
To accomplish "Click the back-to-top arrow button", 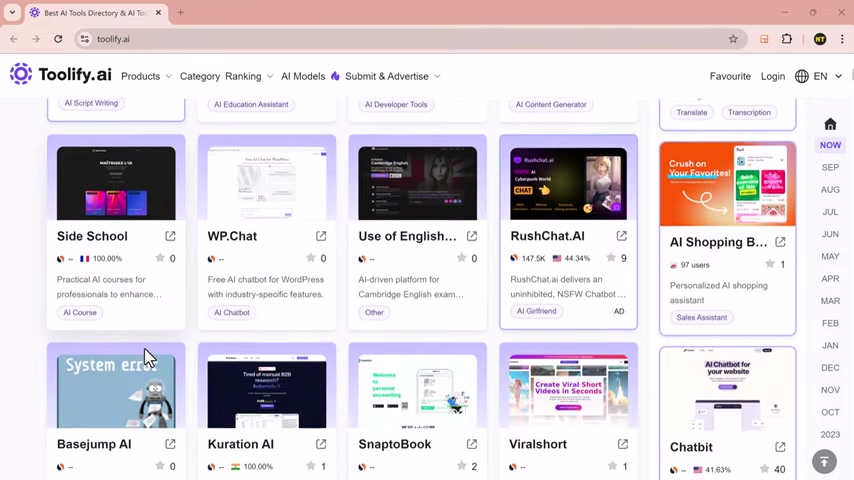I will pos(824,461).
